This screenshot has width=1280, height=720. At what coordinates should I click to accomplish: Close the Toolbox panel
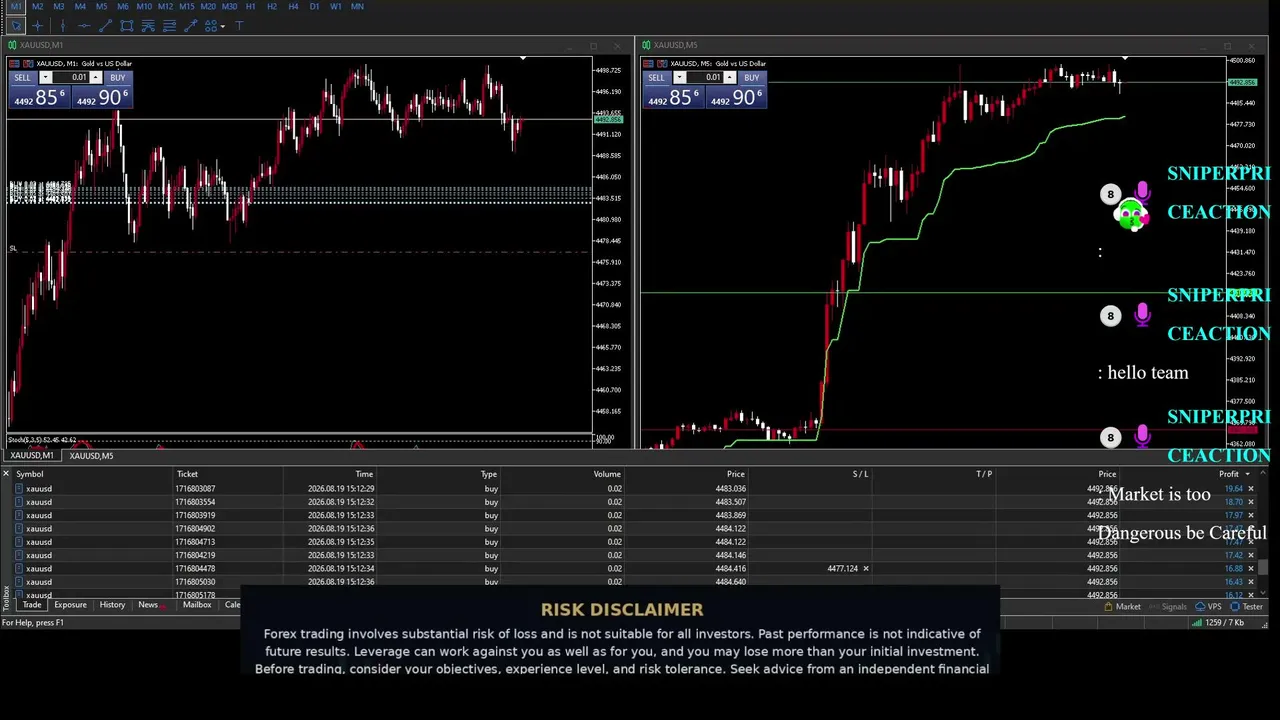6,474
